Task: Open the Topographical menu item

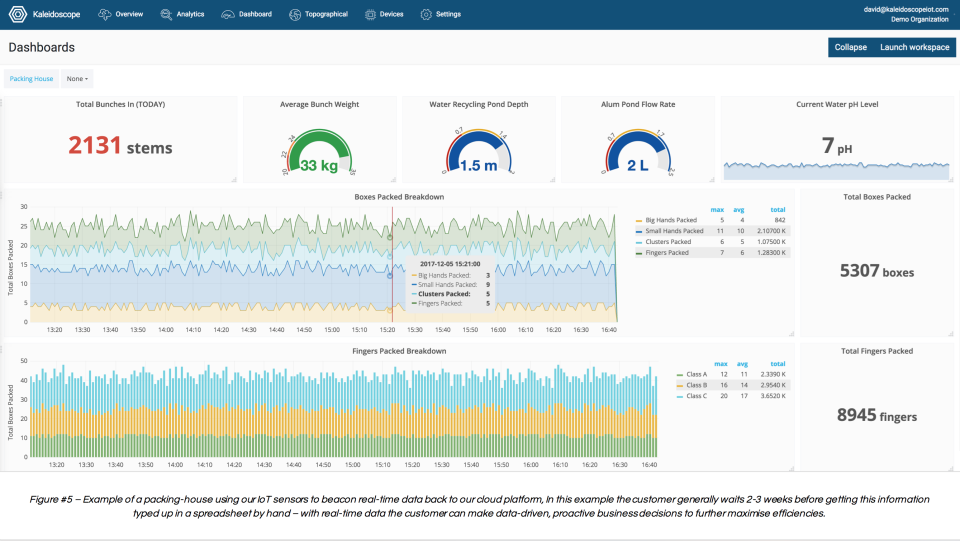Action: [326, 14]
